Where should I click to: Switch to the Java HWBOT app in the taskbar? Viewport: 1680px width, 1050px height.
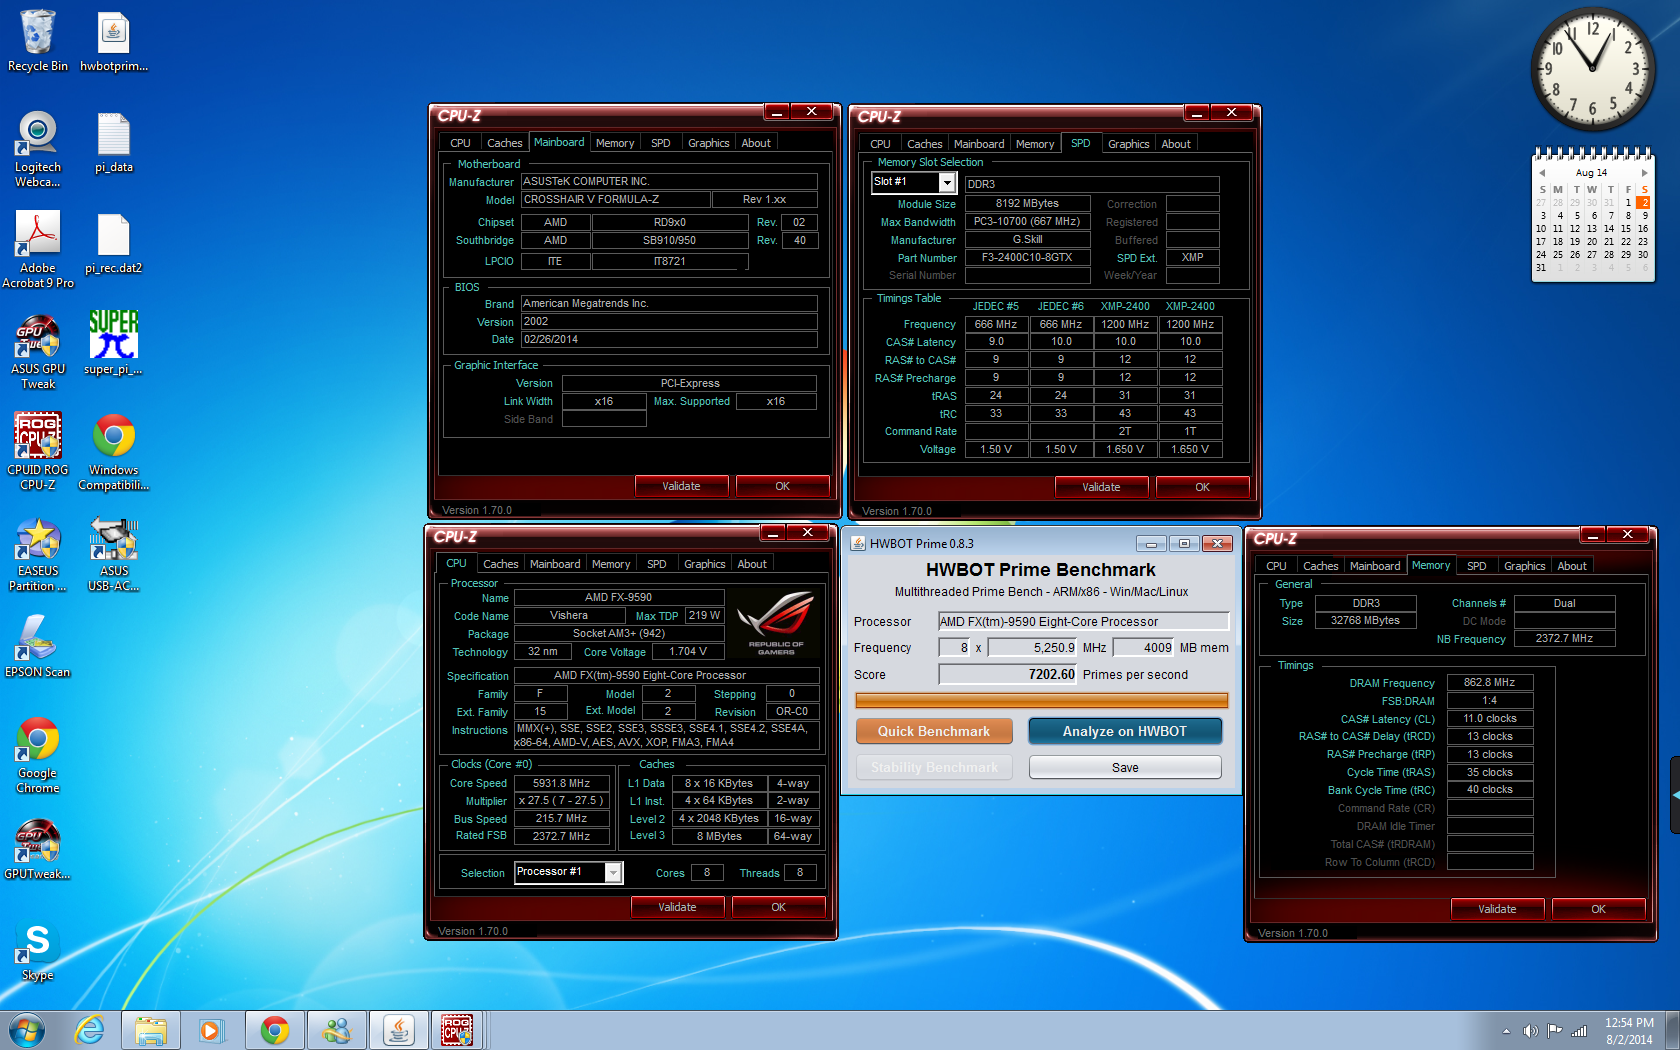[398, 1030]
